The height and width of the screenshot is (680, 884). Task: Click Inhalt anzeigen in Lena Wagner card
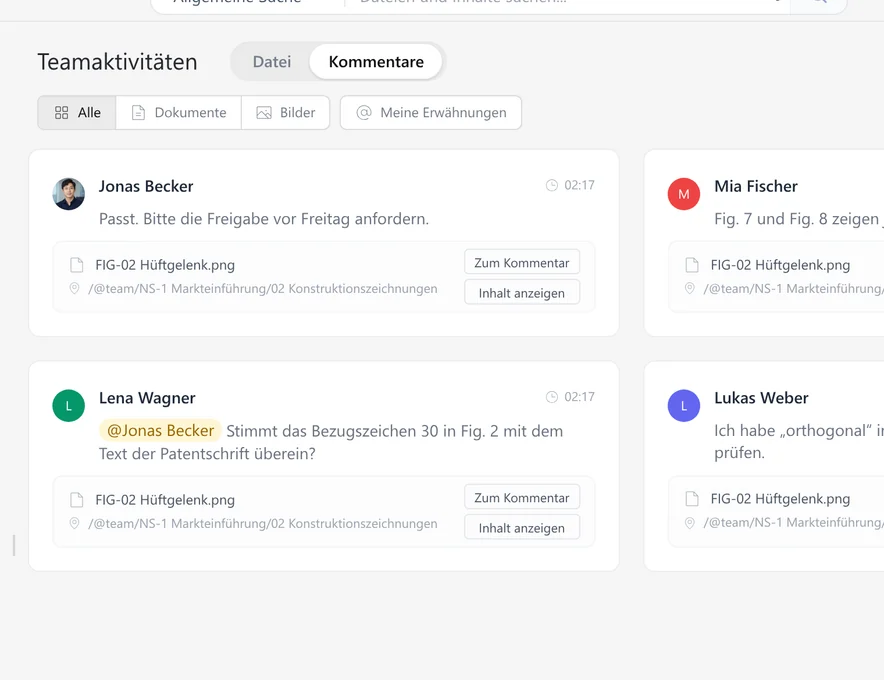[x=521, y=528]
